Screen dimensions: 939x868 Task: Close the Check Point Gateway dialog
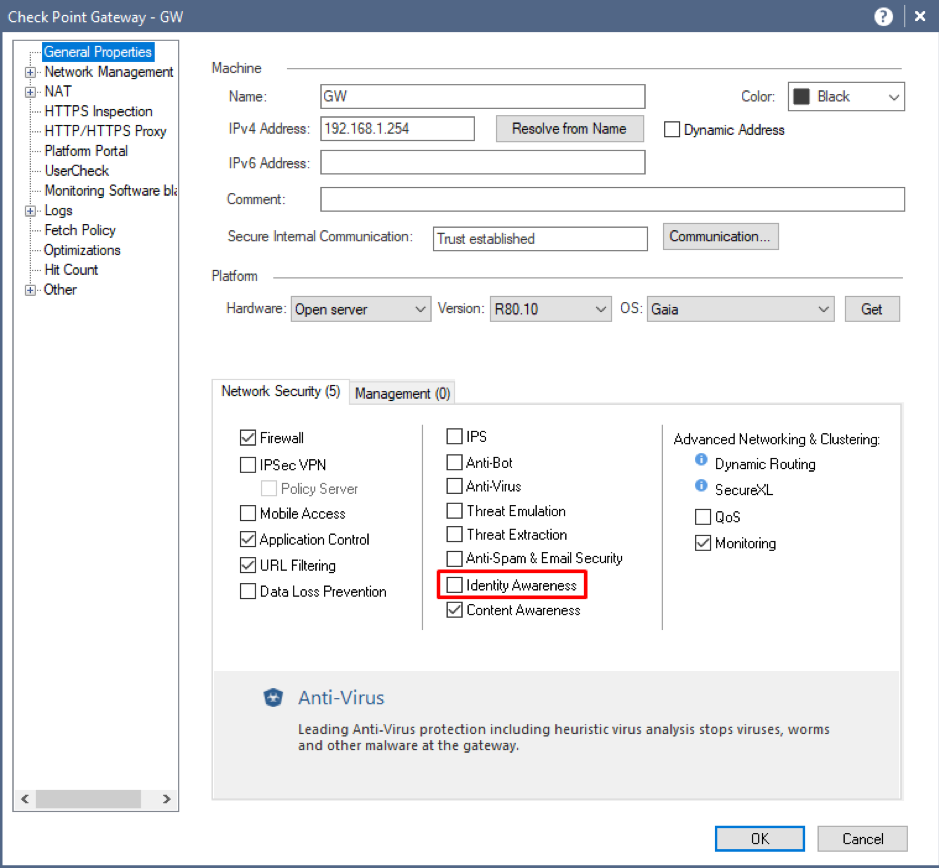point(920,16)
